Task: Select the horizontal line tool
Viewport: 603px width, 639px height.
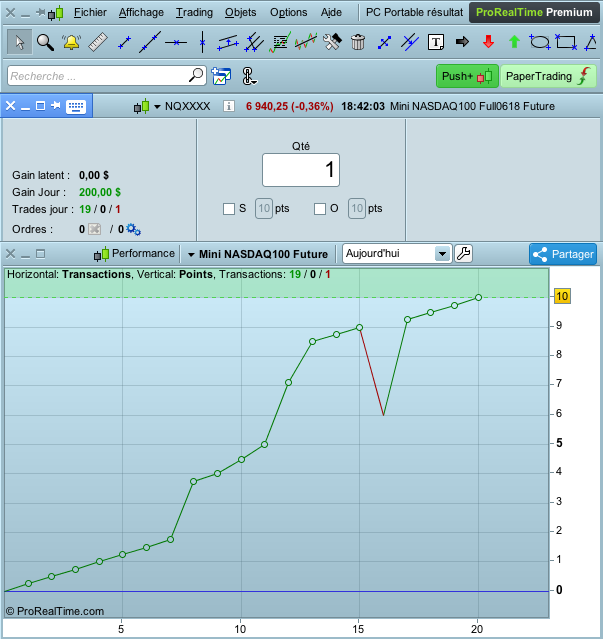Action: pos(176,42)
